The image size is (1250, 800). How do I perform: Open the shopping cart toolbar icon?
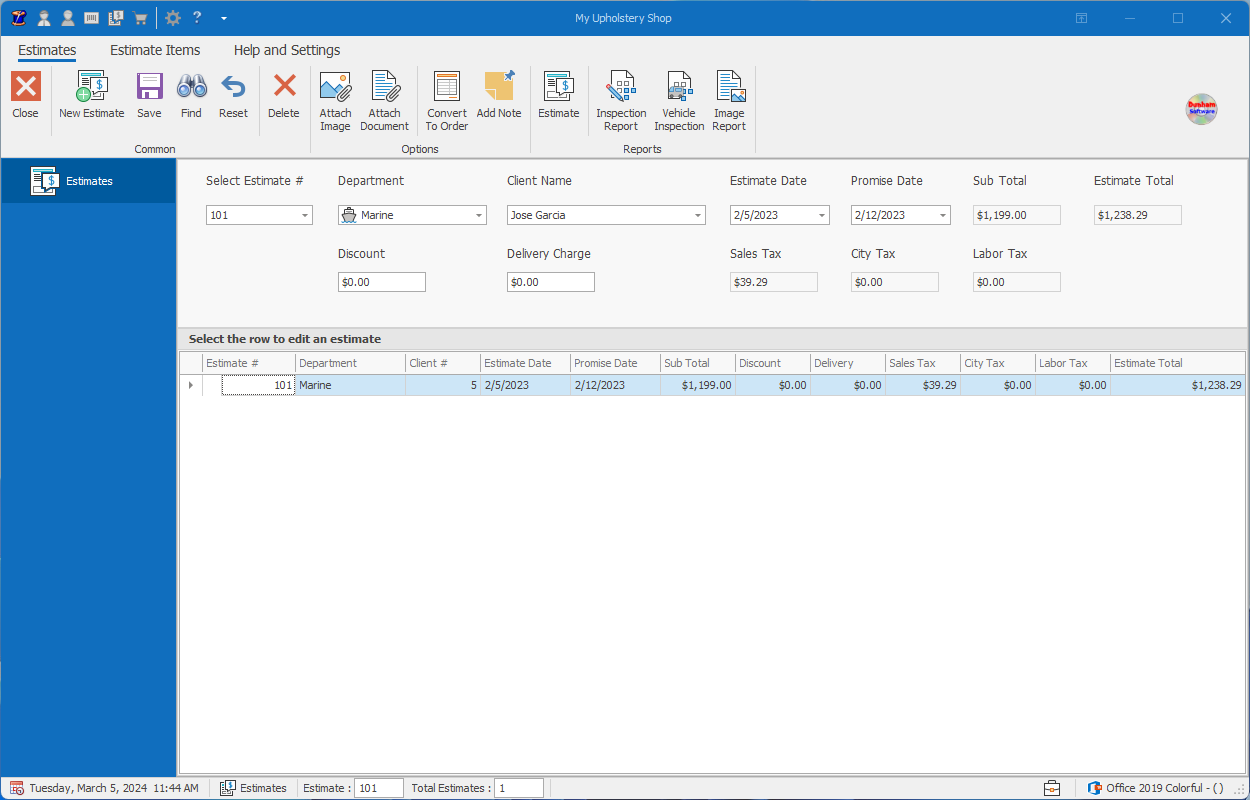tap(140, 17)
